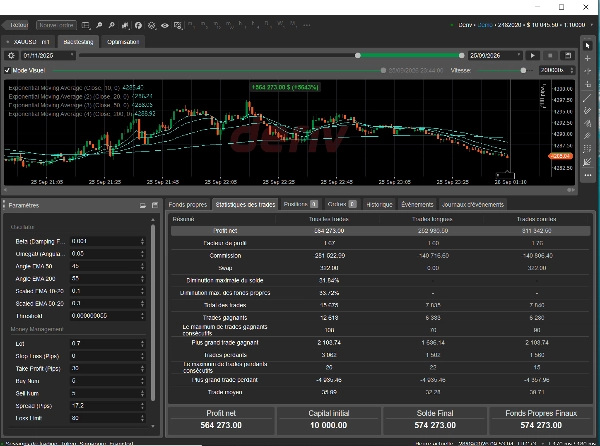Select the m1 timeframe button
Viewport: 600px width, 446px height.
192,25
